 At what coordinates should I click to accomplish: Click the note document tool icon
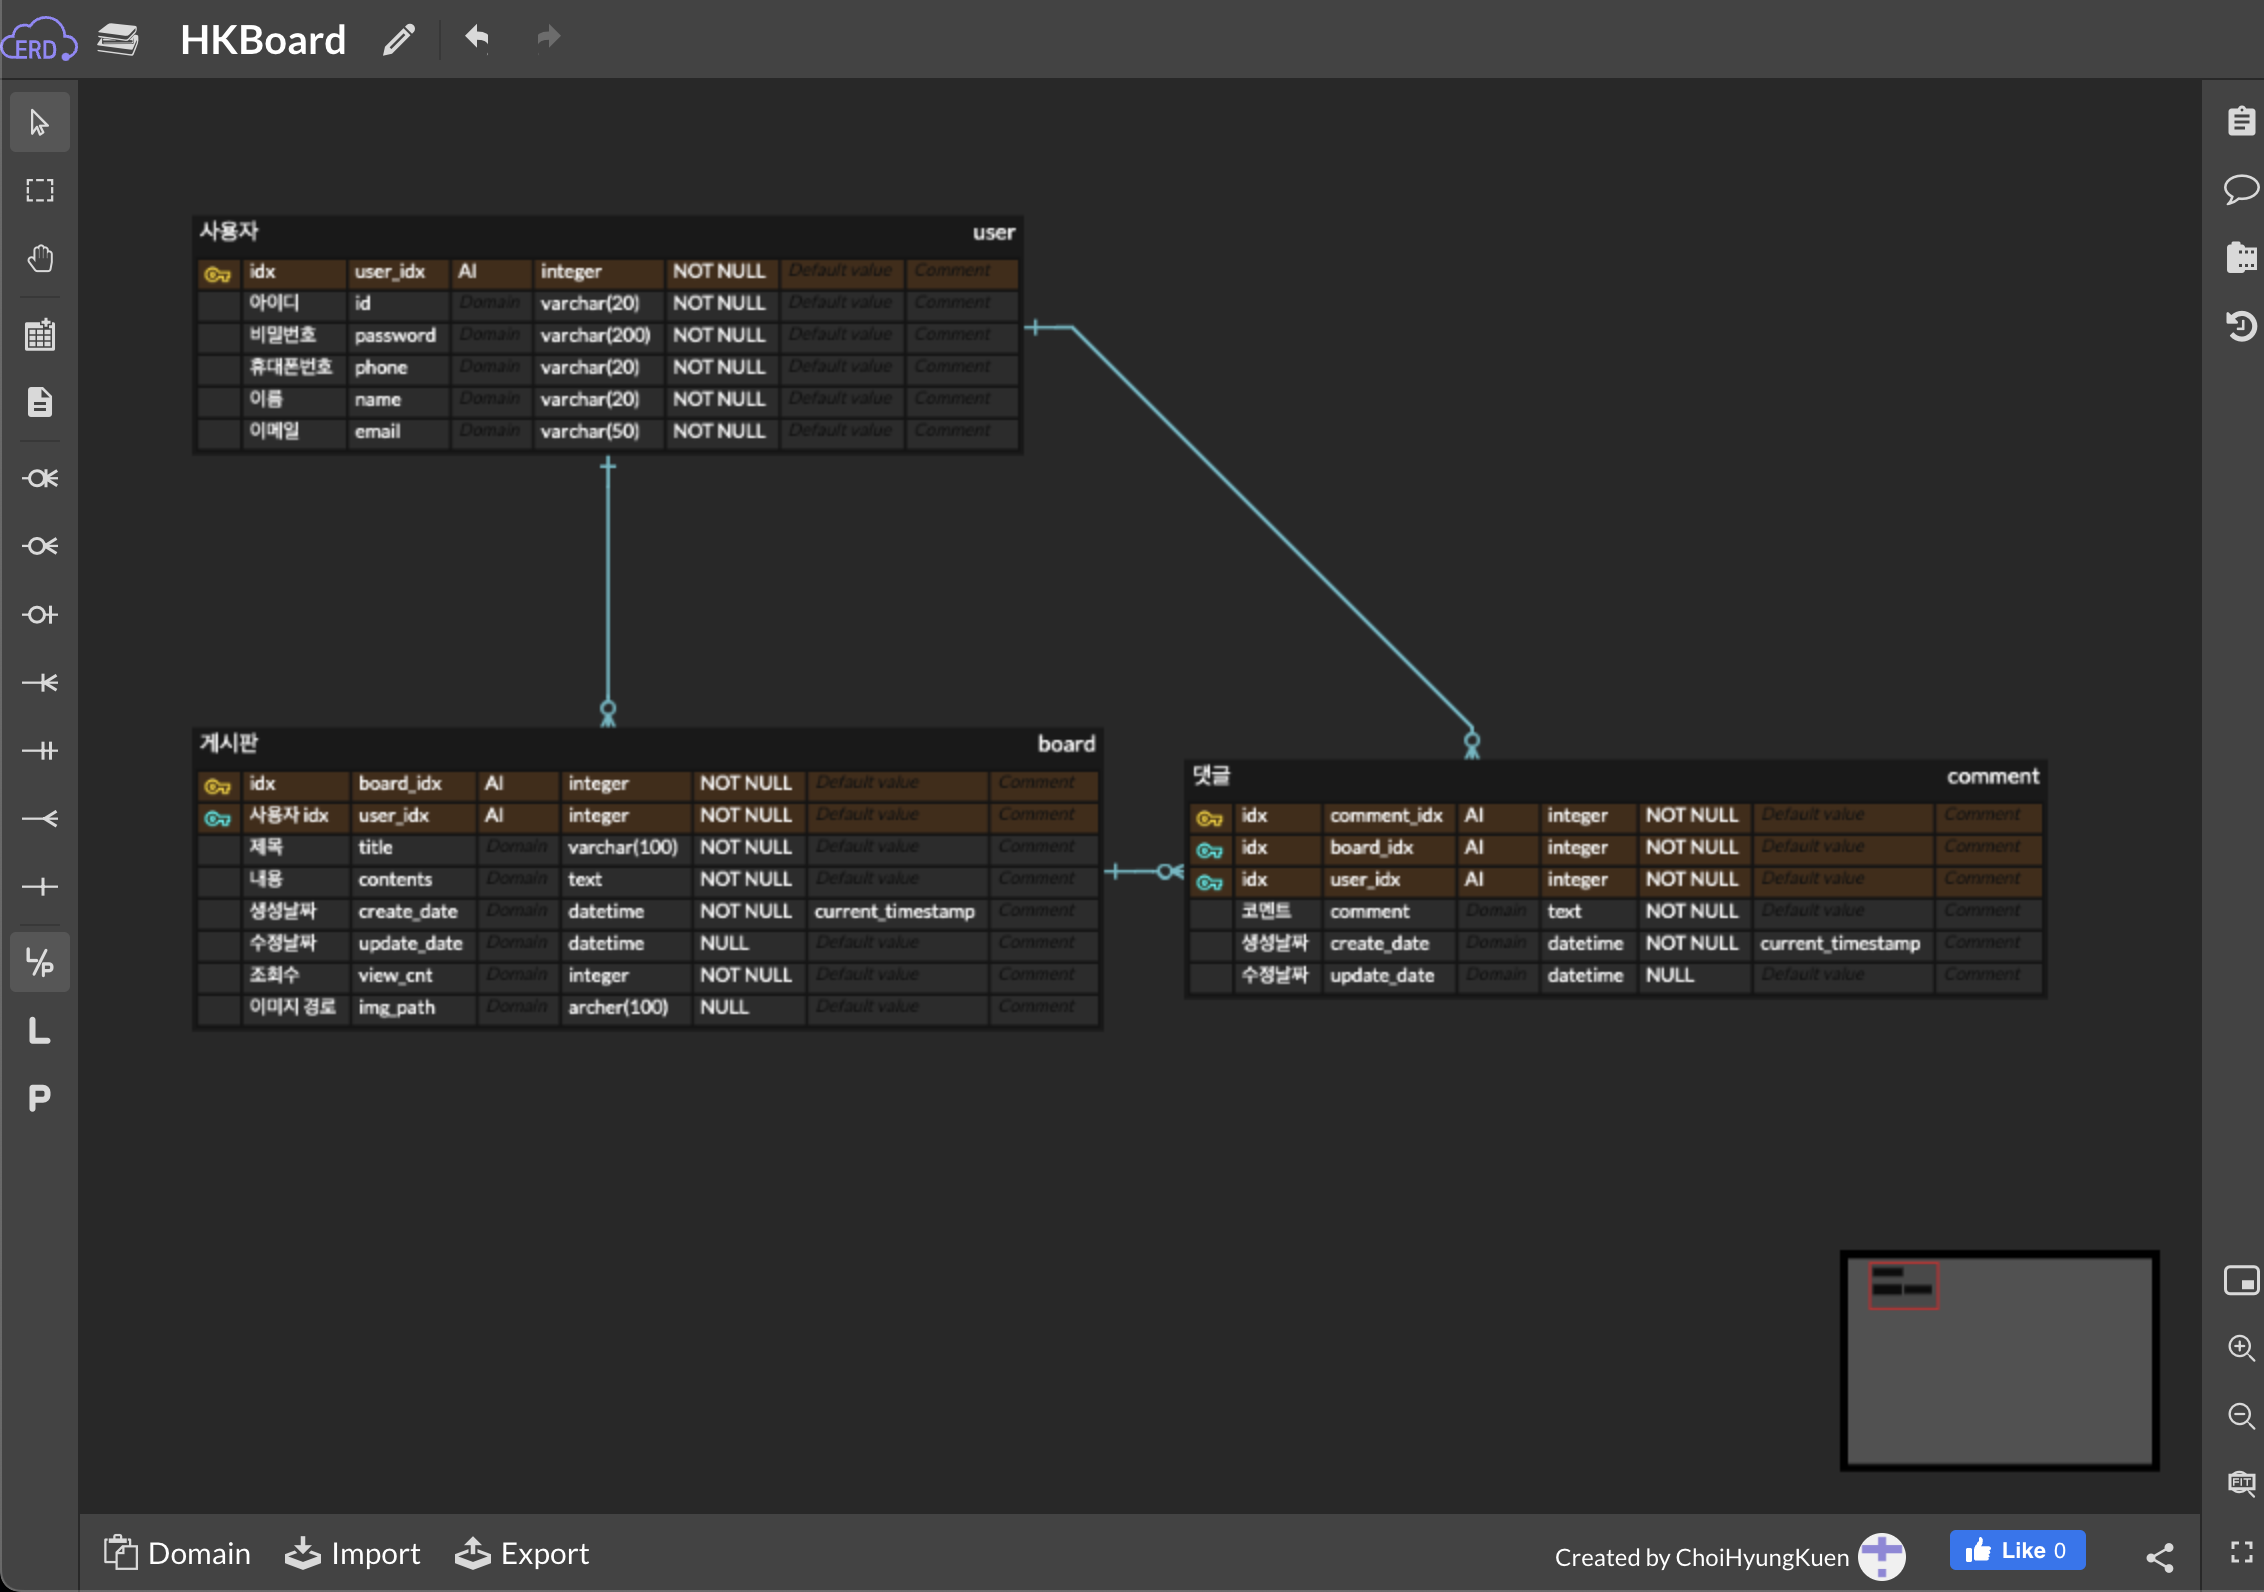click(39, 402)
